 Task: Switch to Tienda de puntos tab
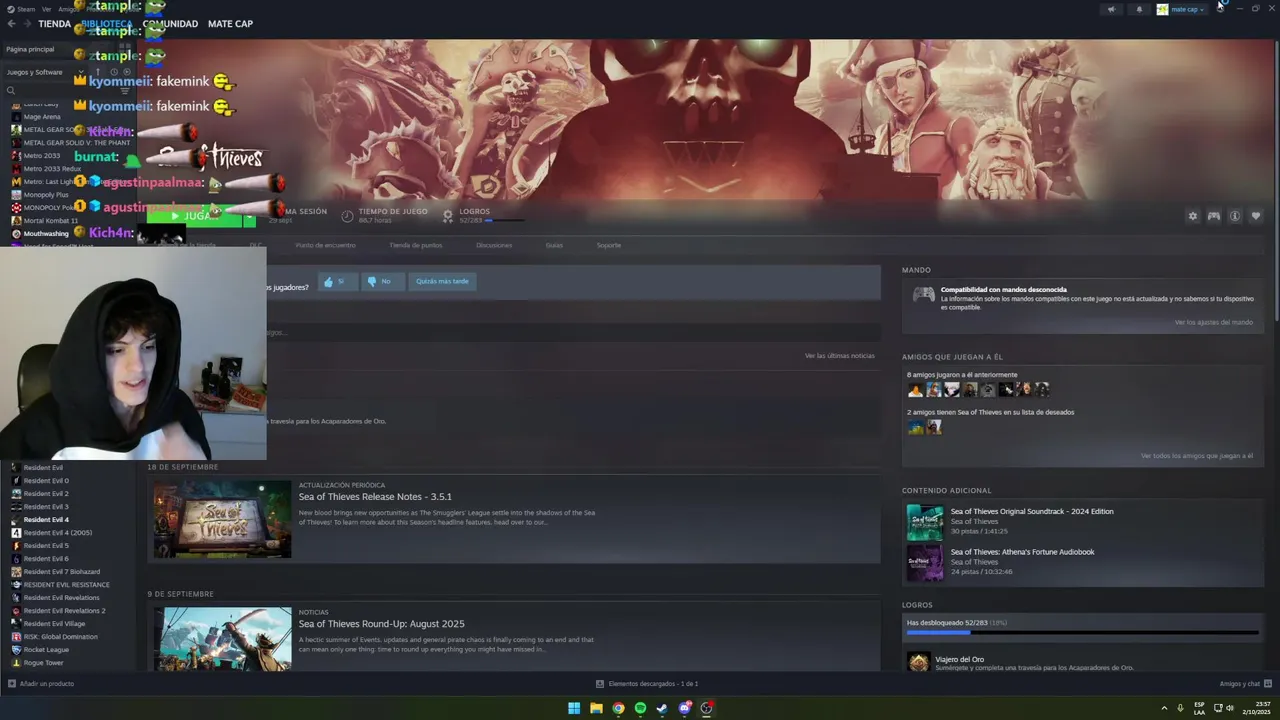coord(415,245)
